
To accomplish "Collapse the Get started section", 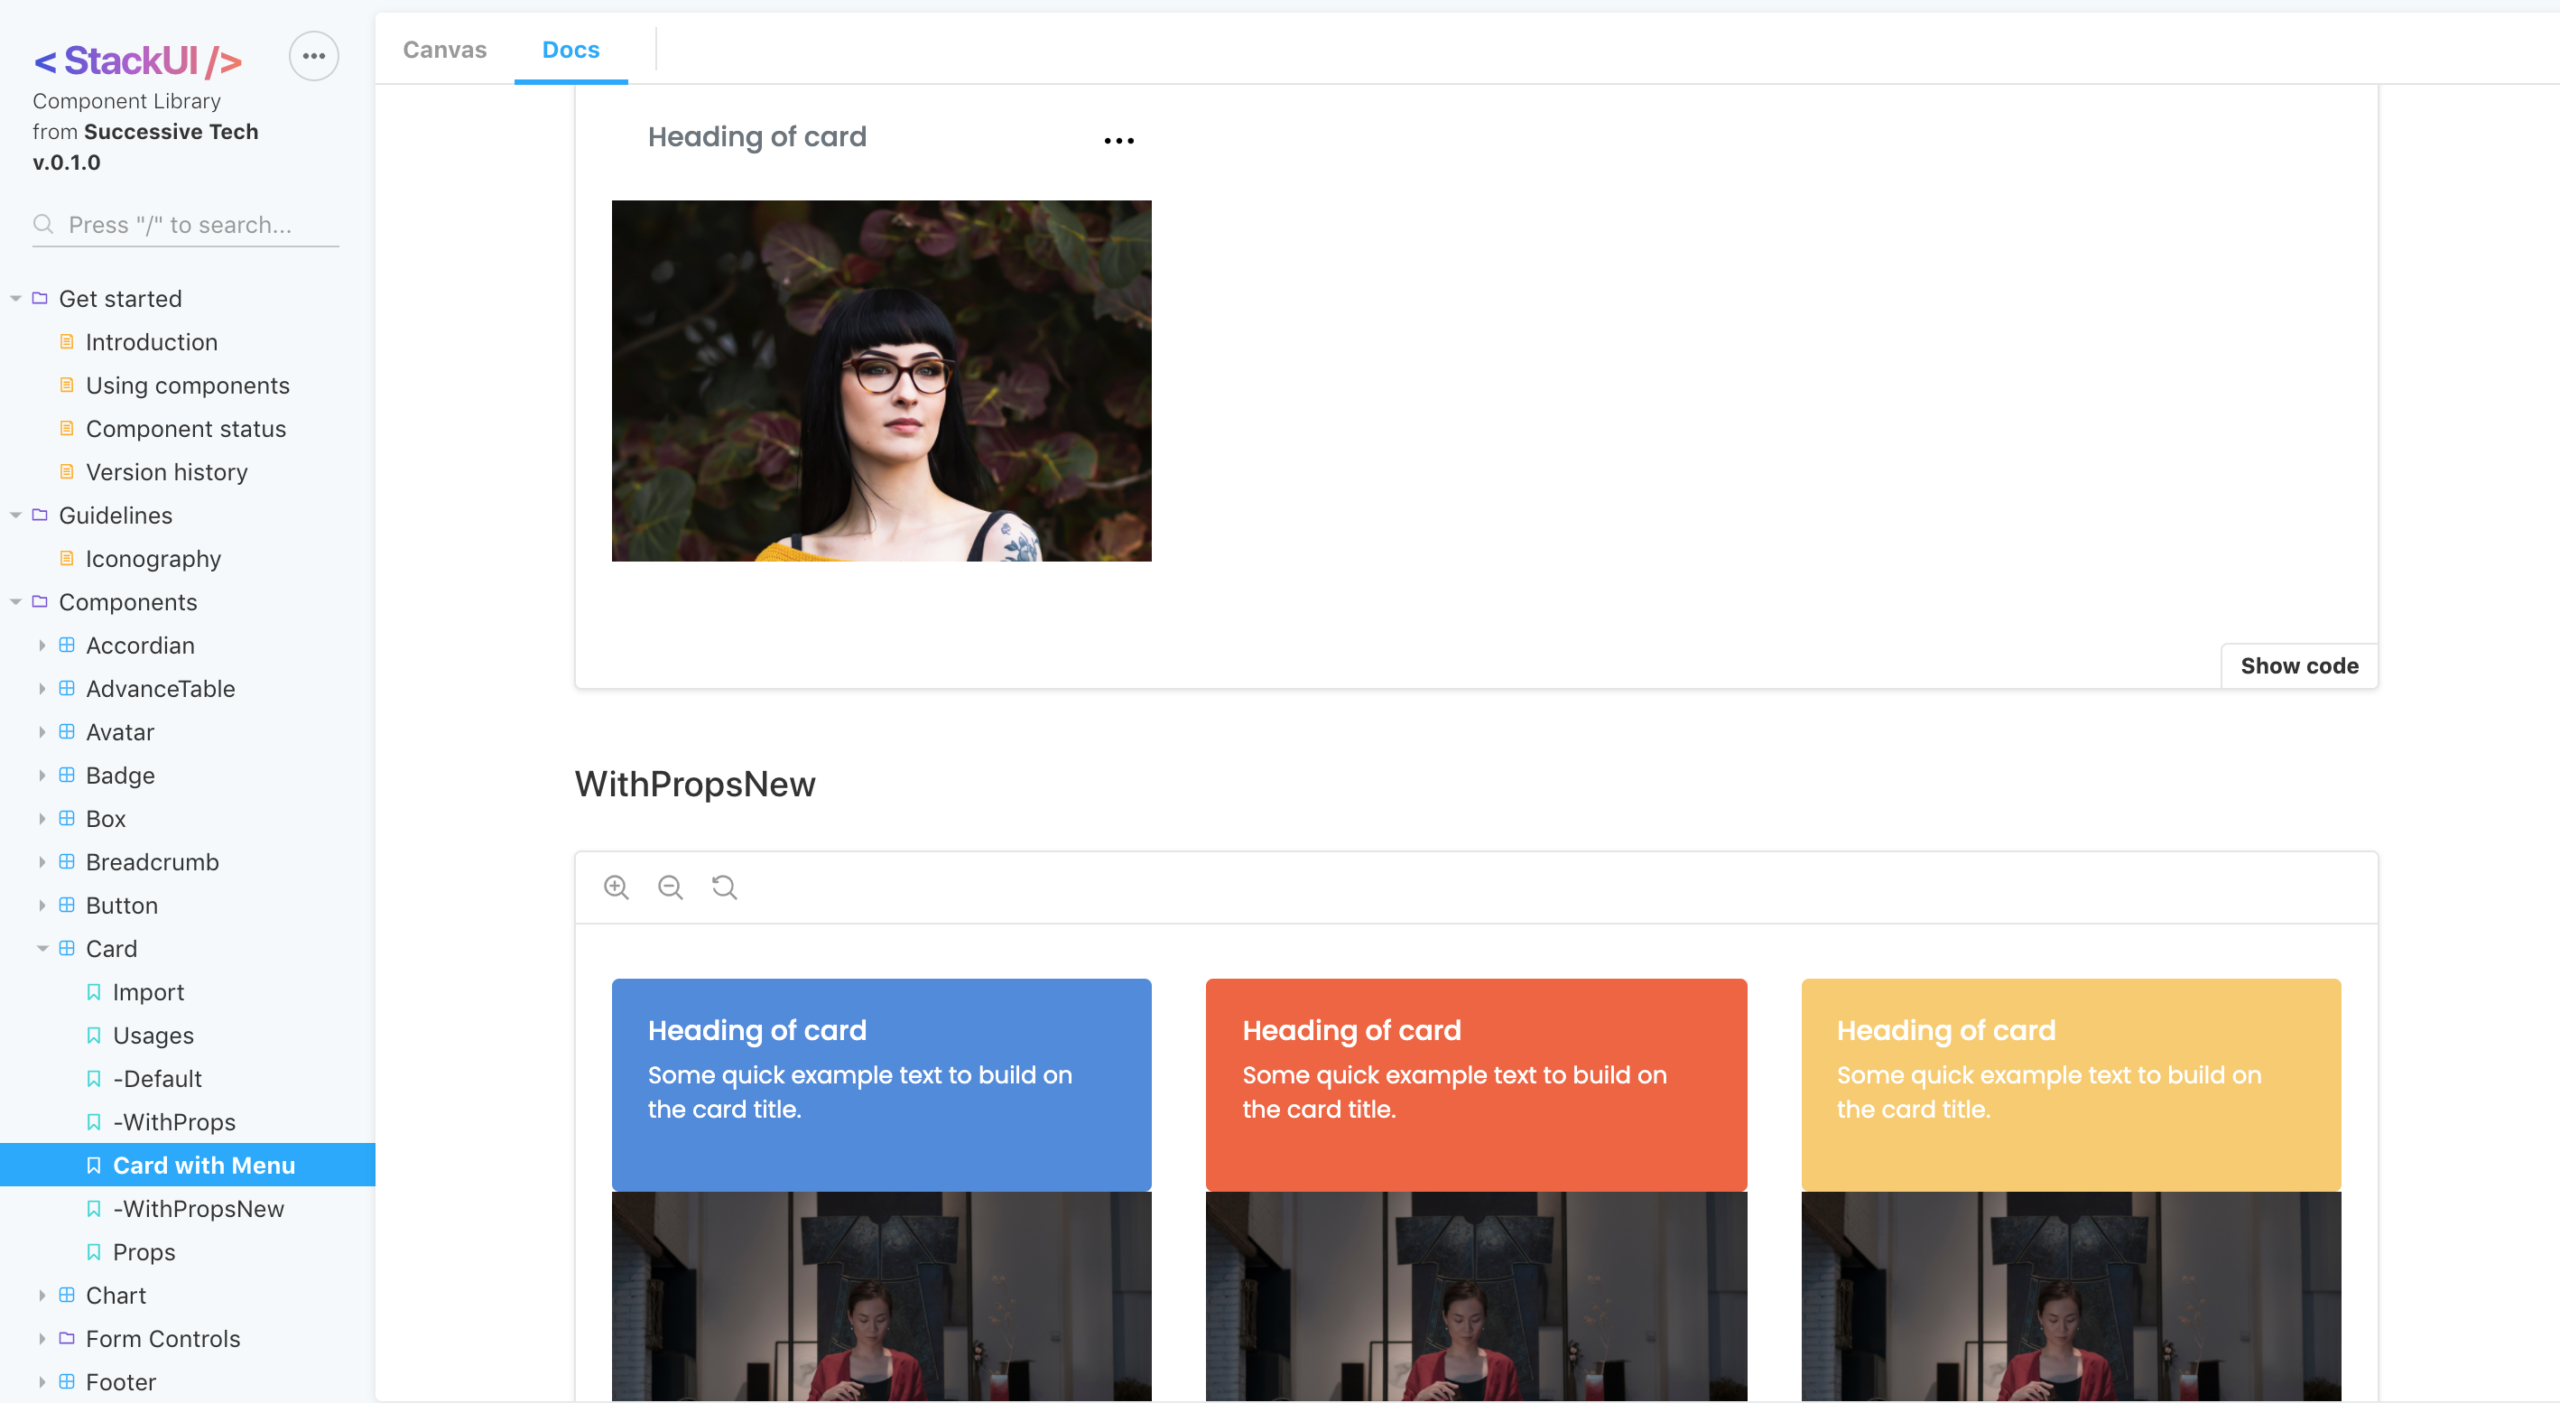I will [x=15, y=297].
